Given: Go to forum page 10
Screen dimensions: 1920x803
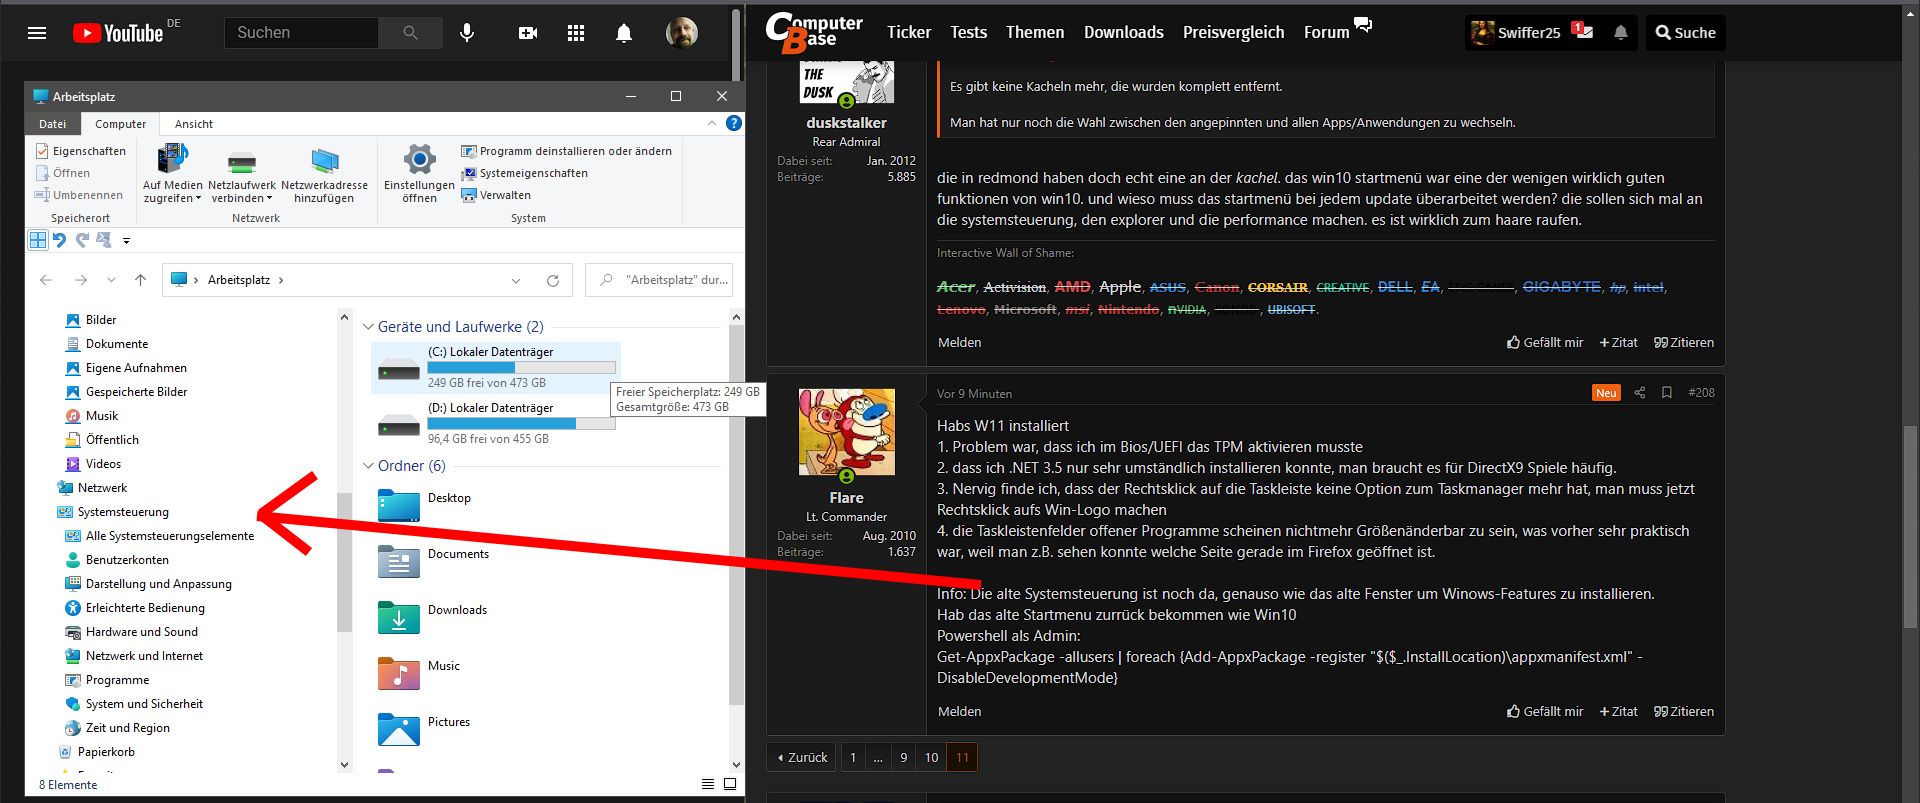Looking at the screenshot, I should tap(931, 757).
